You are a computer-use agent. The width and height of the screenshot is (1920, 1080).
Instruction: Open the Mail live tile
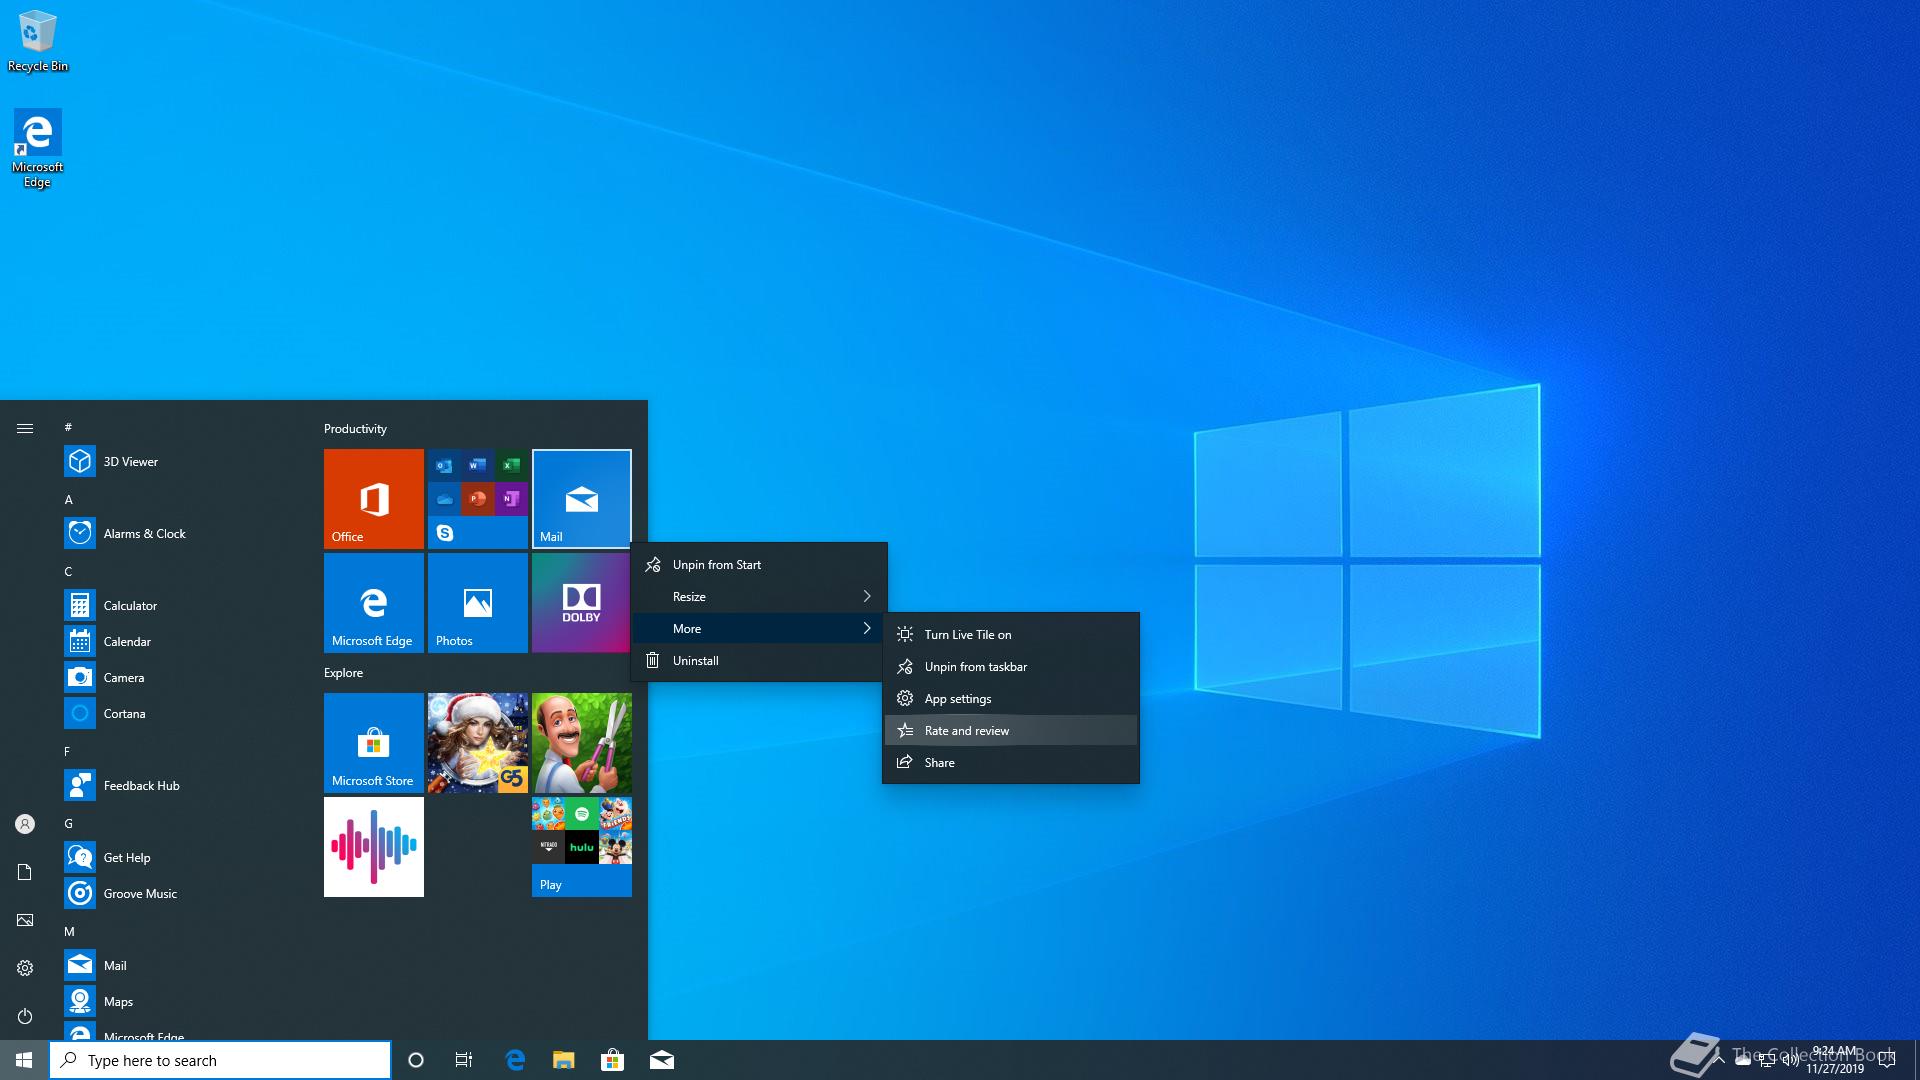[x=582, y=499]
